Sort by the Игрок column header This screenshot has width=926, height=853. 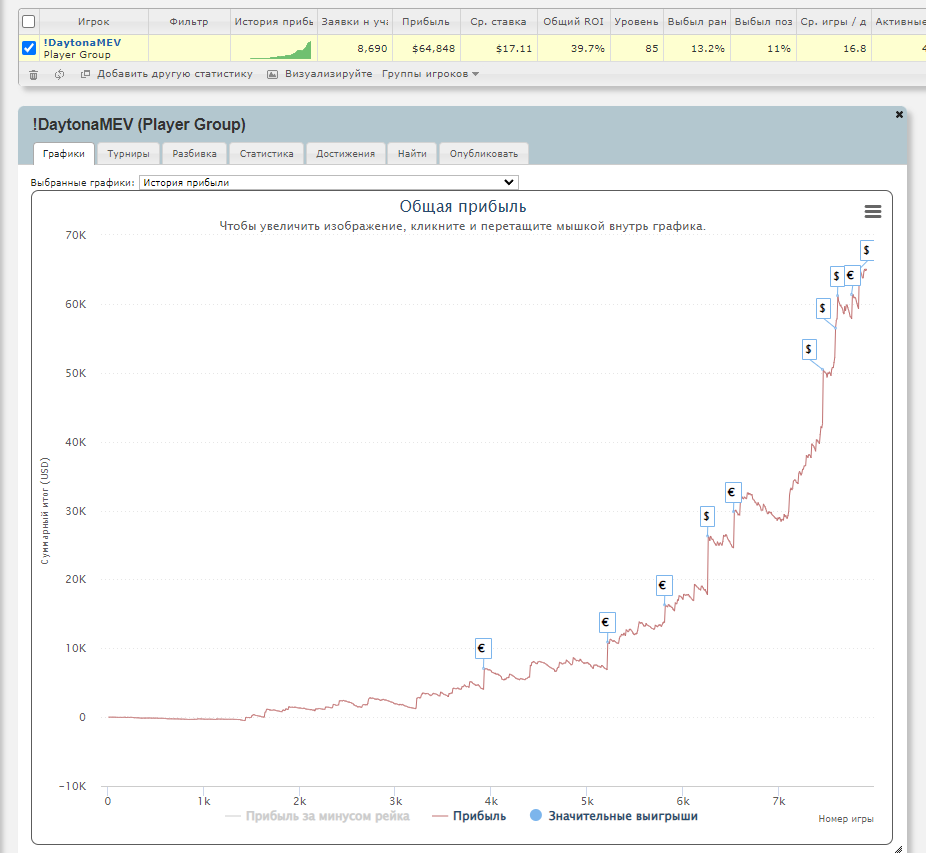point(94,22)
